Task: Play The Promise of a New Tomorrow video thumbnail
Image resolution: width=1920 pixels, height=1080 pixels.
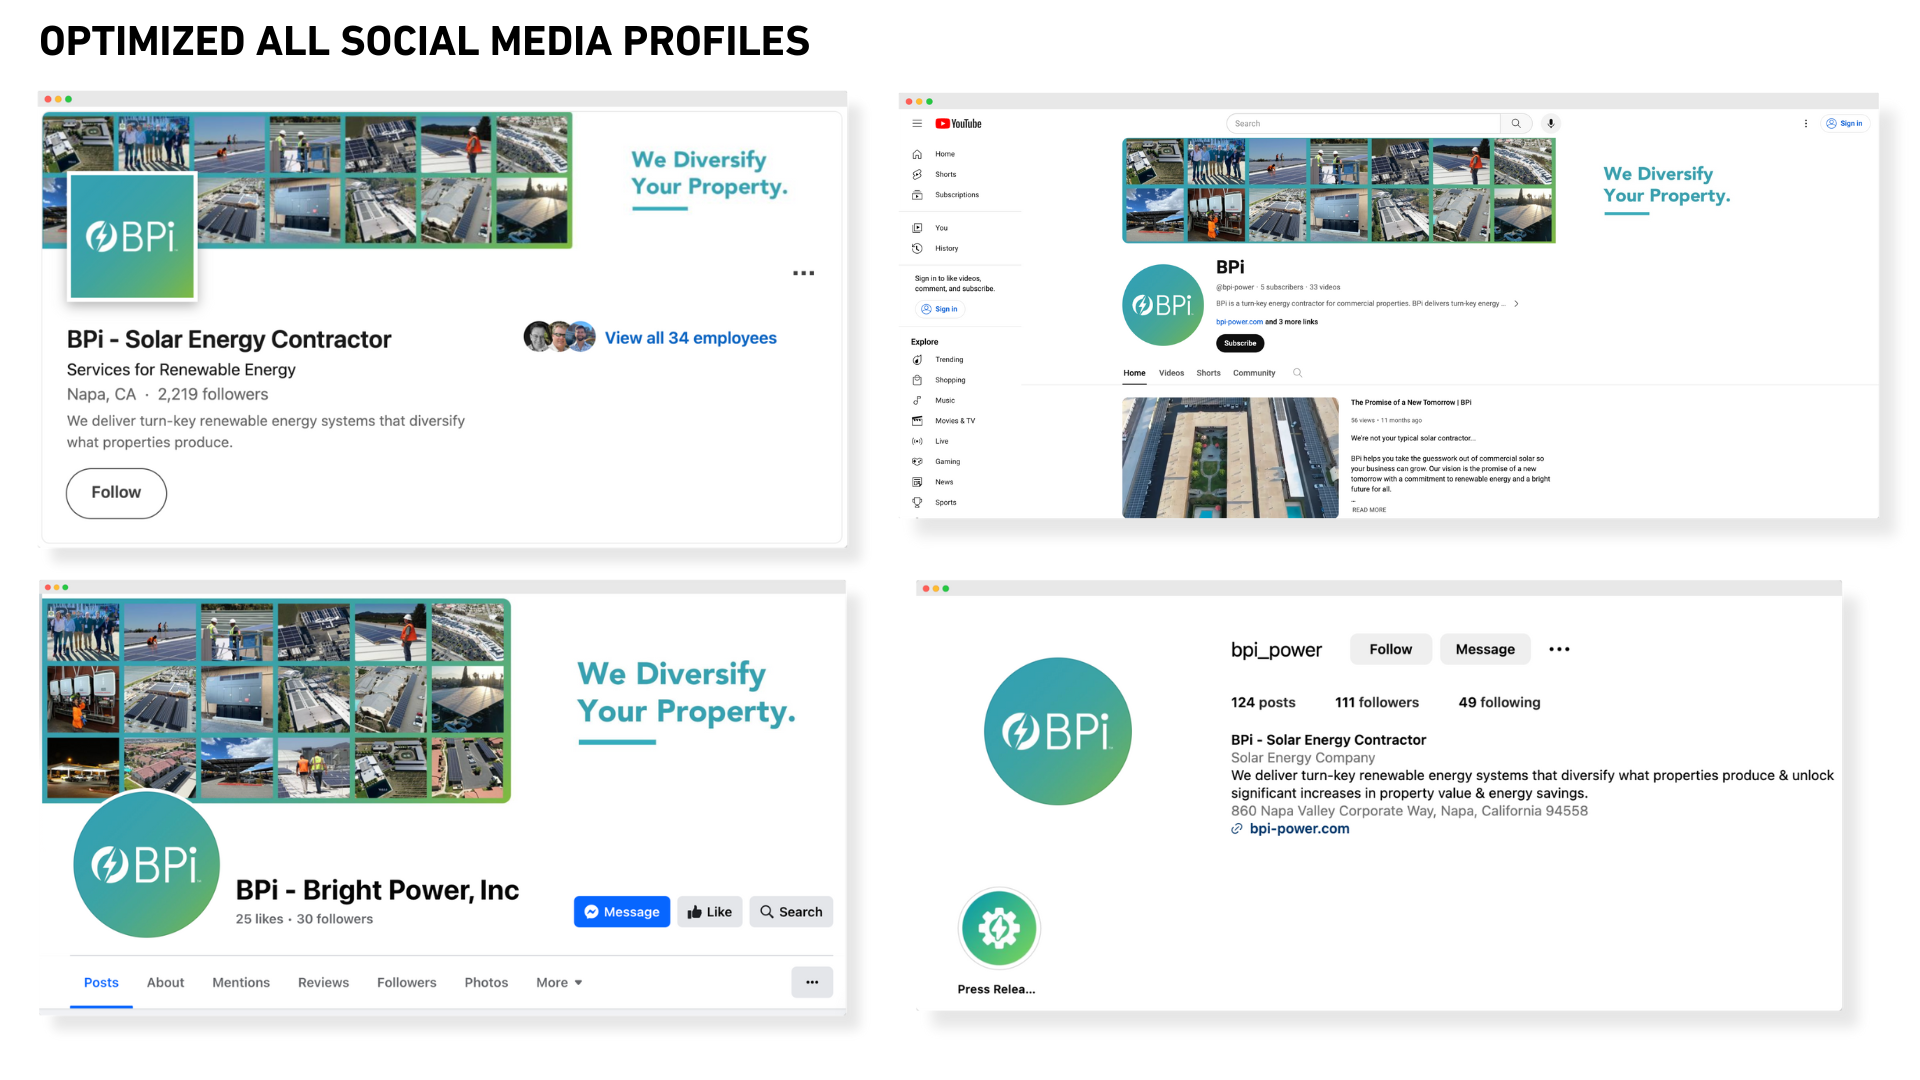Action: click(x=1230, y=458)
